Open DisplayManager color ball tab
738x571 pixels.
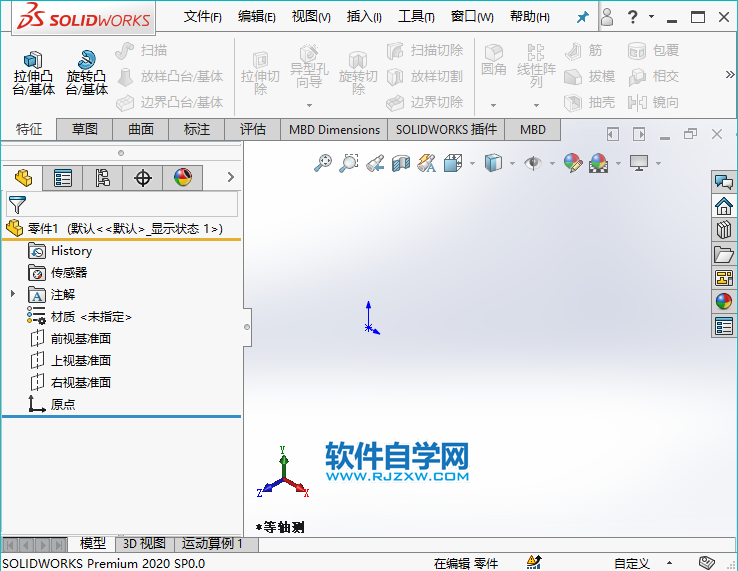pos(183,178)
